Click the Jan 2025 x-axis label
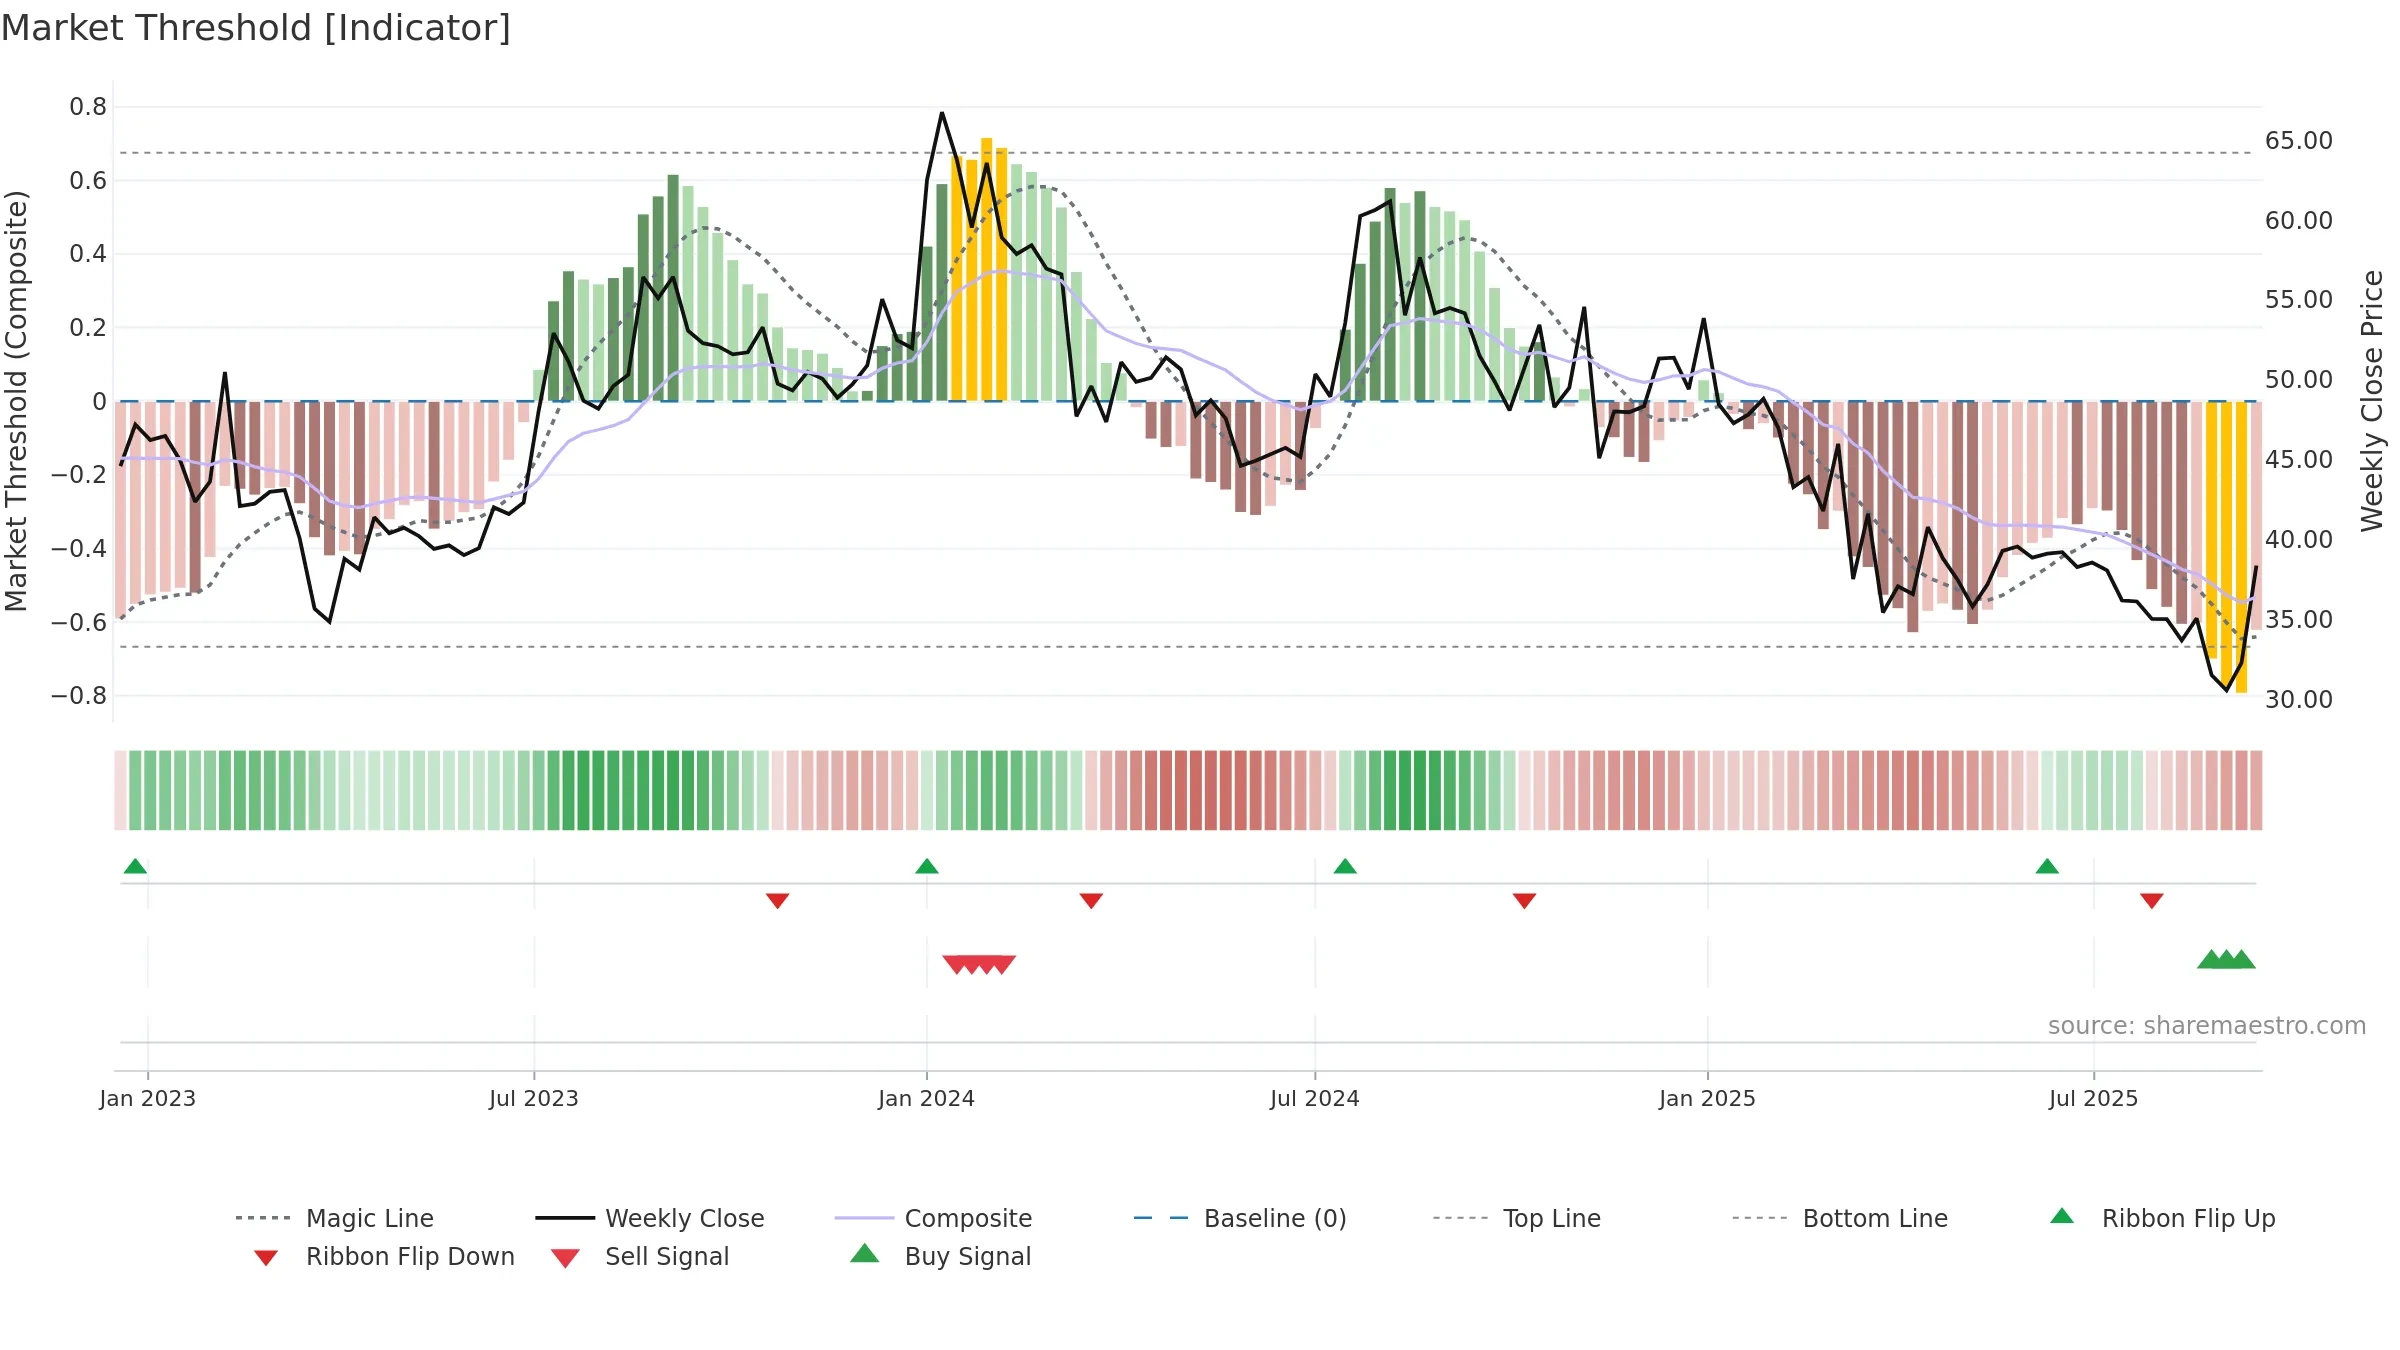Screen dimensions: 2400x1350 tap(1708, 1098)
